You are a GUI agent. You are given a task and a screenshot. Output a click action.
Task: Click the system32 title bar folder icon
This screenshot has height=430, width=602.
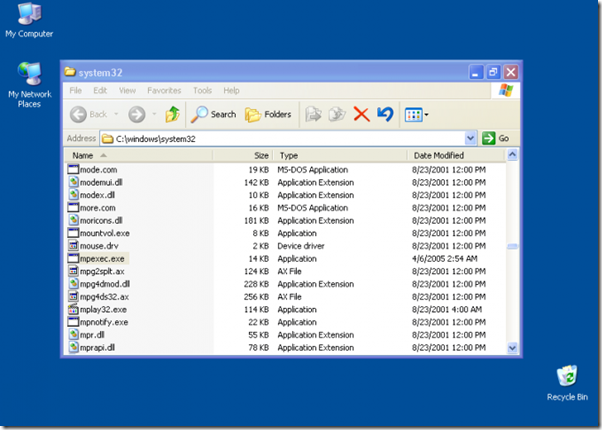[70, 72]
